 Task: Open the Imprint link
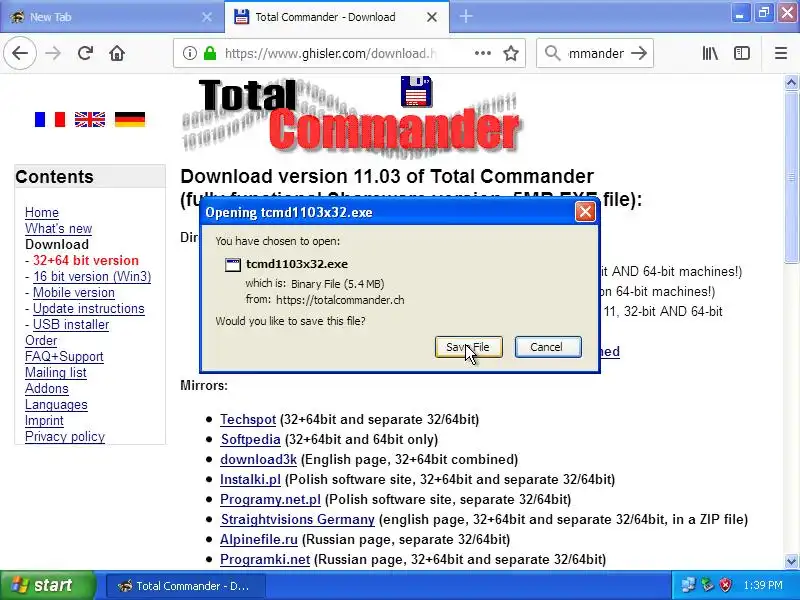[44, 420]
